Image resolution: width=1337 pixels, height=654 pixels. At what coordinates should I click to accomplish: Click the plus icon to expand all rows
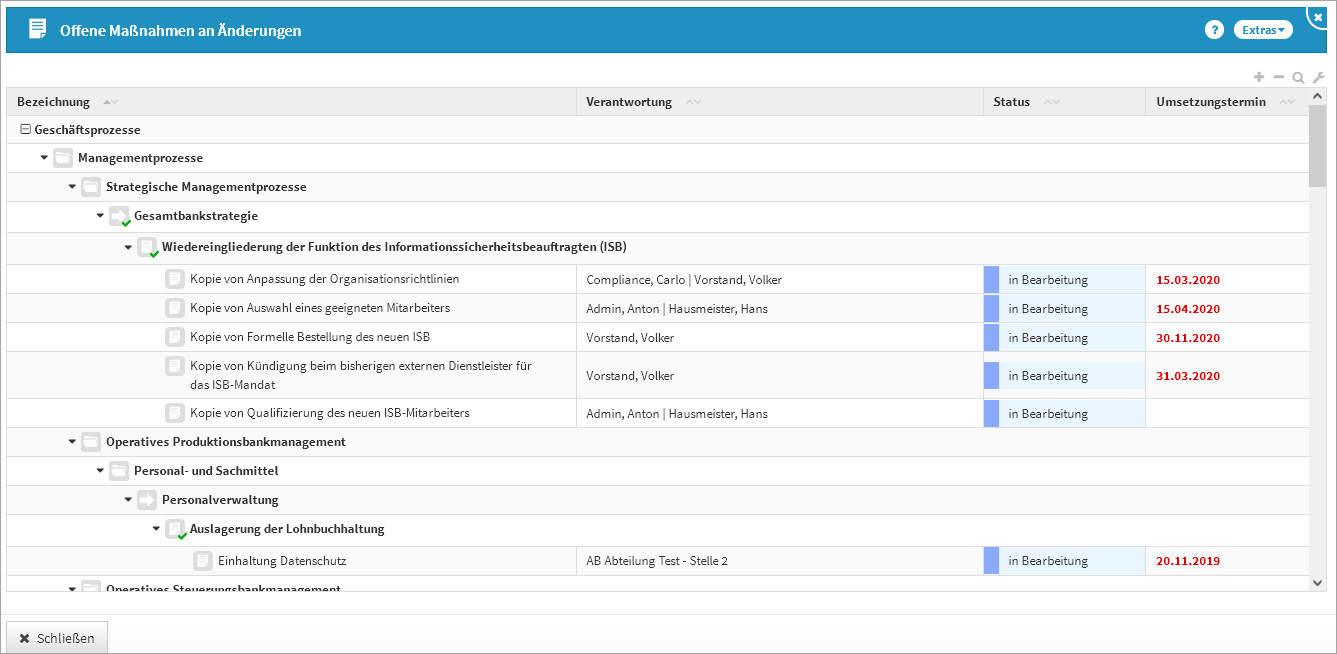point(1259,77)
